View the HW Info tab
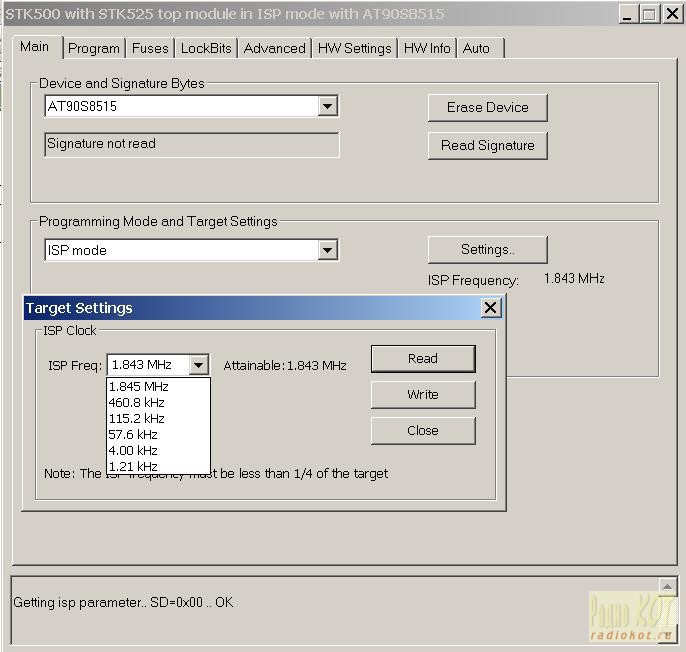This screenshot has width=686, height=652. 427,48
